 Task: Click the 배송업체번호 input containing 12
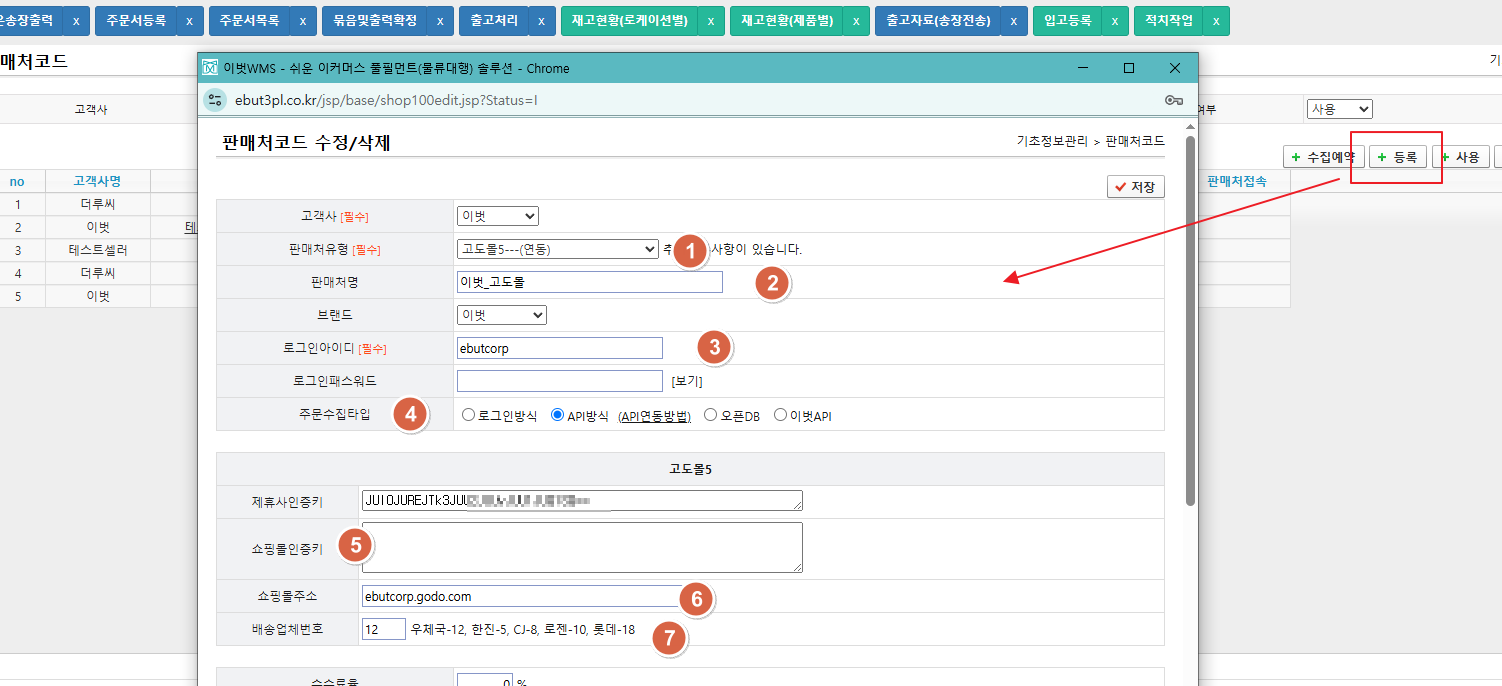[384, 629]
